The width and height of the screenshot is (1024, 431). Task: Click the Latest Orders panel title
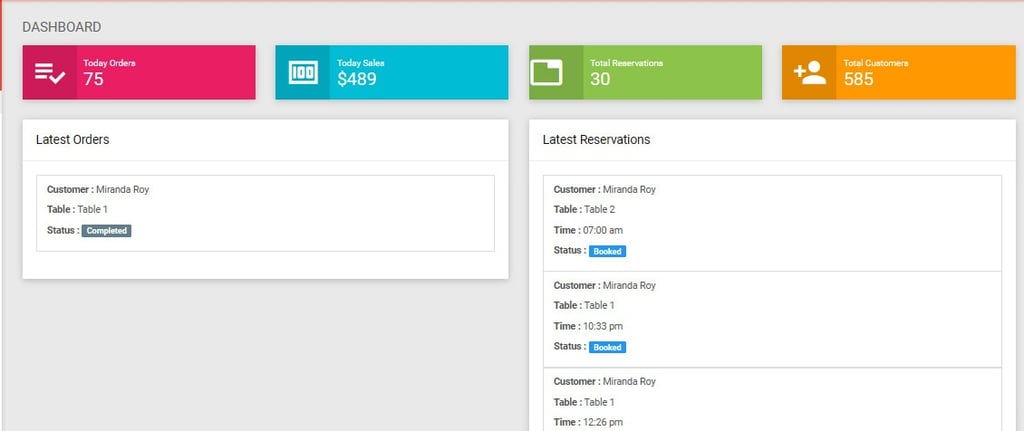72,140
